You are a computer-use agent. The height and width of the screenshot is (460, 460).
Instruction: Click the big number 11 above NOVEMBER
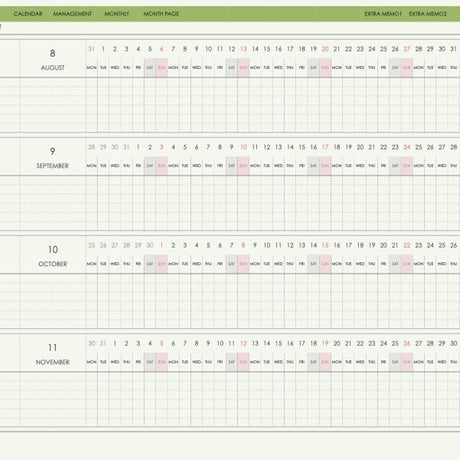coord(53,348)
